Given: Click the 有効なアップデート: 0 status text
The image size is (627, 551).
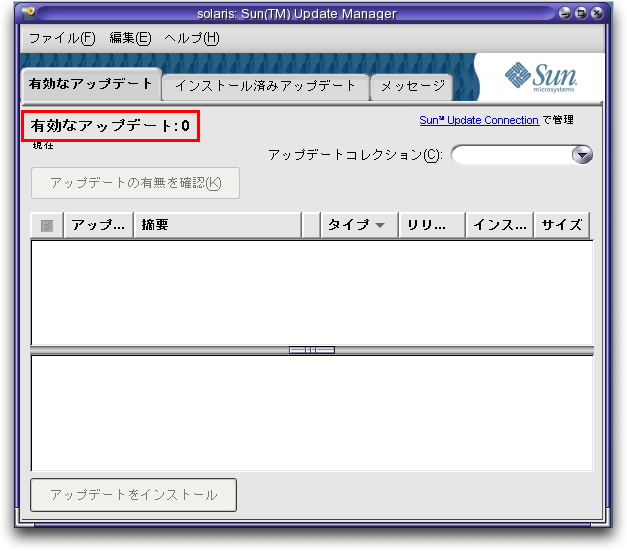Looking at the screenshot, I should tap(110, 126).
